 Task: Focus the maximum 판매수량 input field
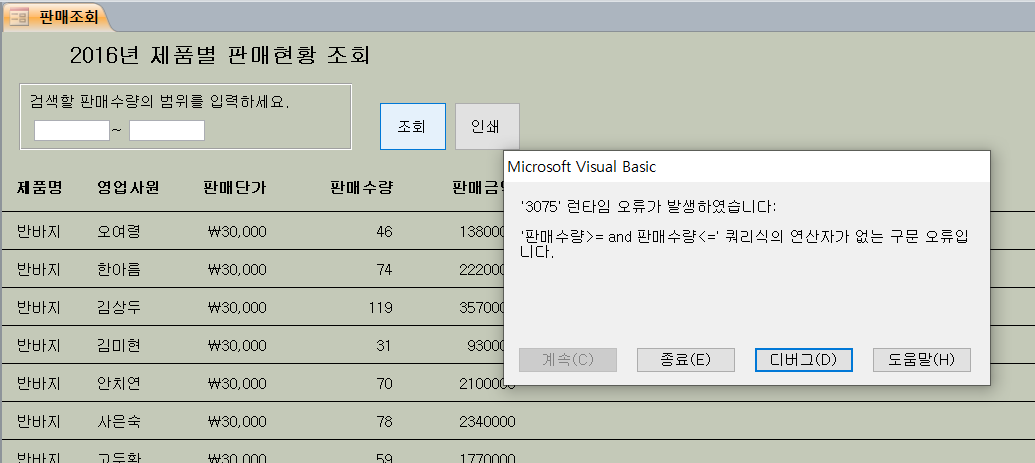(x=167, y=131)
